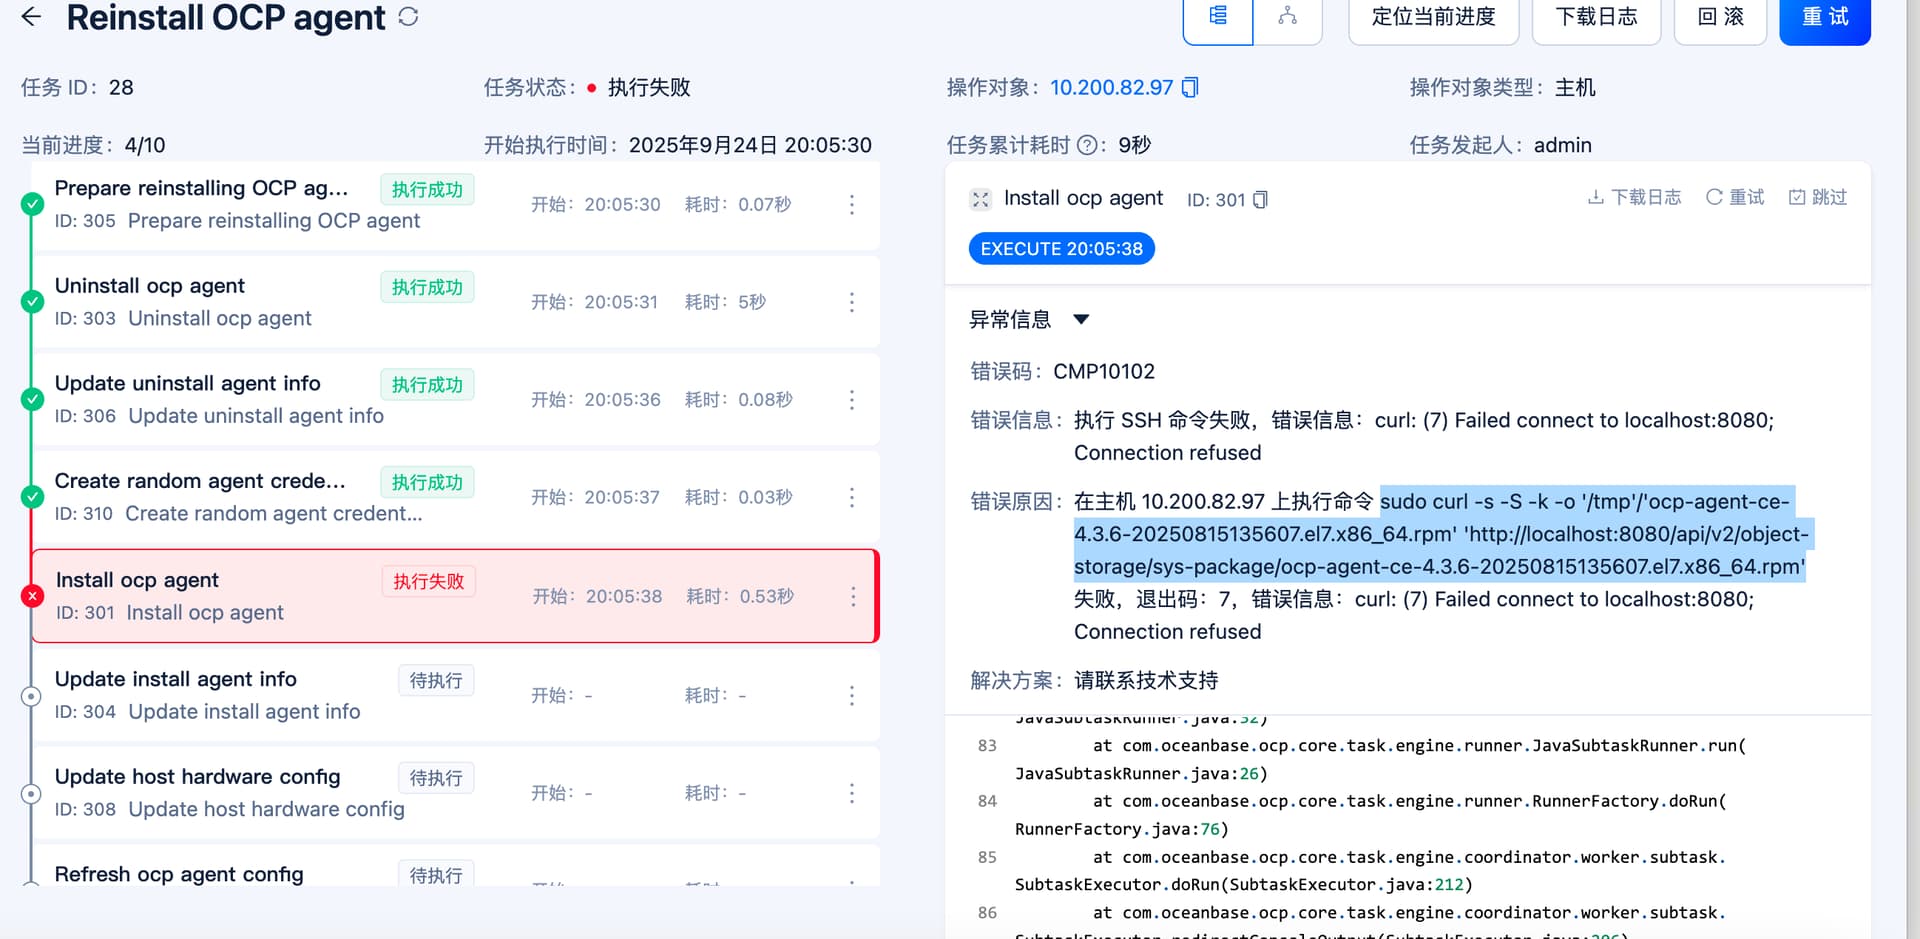Click 执行失败 badge on Install ocp agent
This screenshot has height=939, width=1920.
pos(428,582)
